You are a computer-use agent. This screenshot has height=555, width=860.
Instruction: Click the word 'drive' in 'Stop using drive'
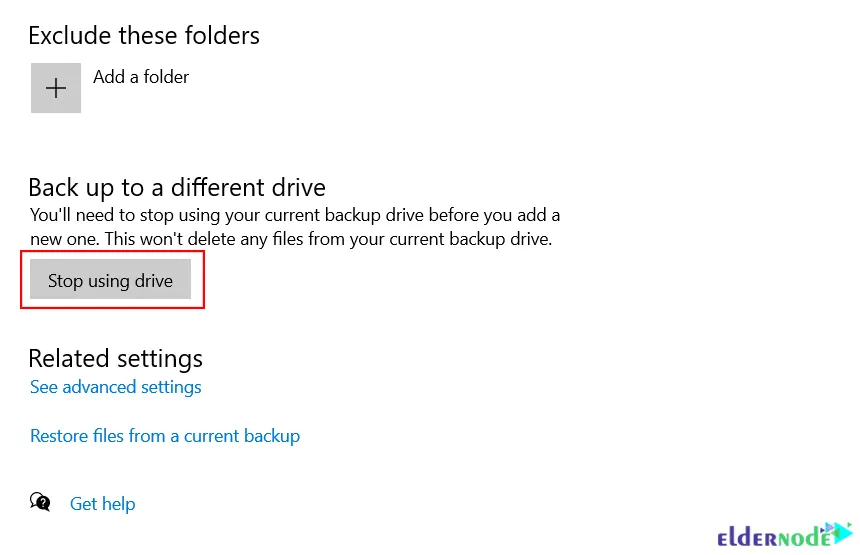pyautogui.click(x=154, y=281)
